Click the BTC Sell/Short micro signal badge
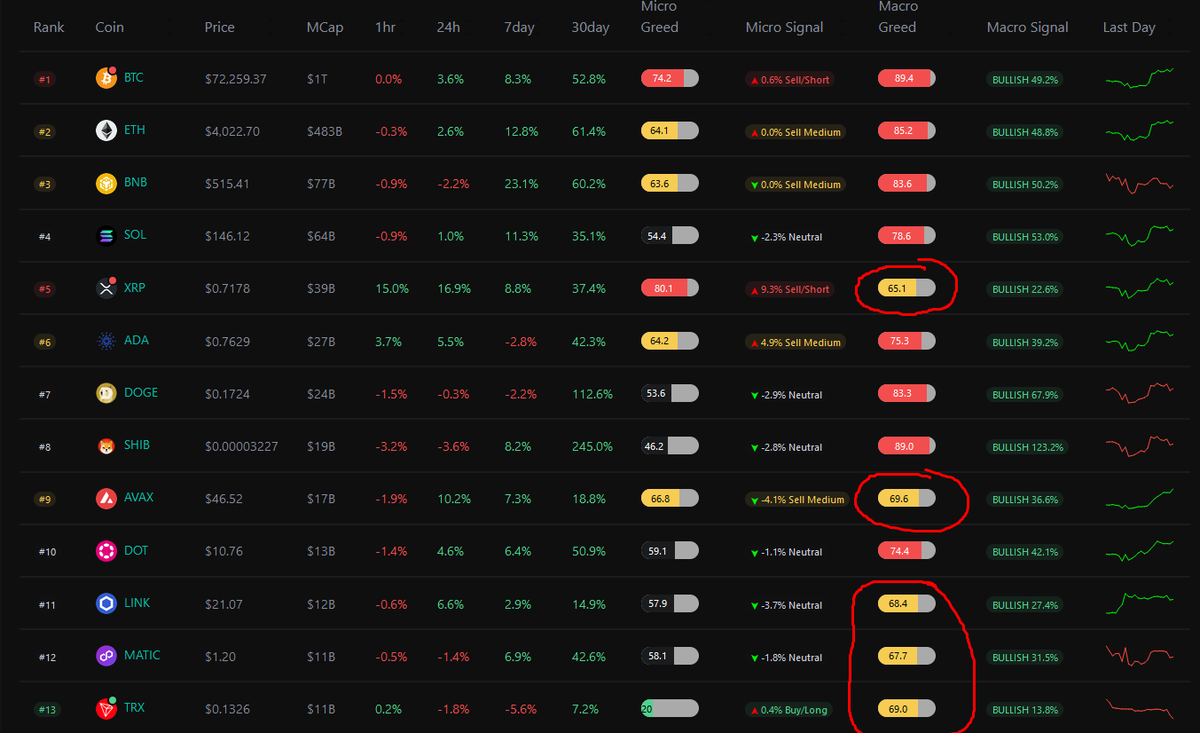The image size is (1200, 733). 790,79
